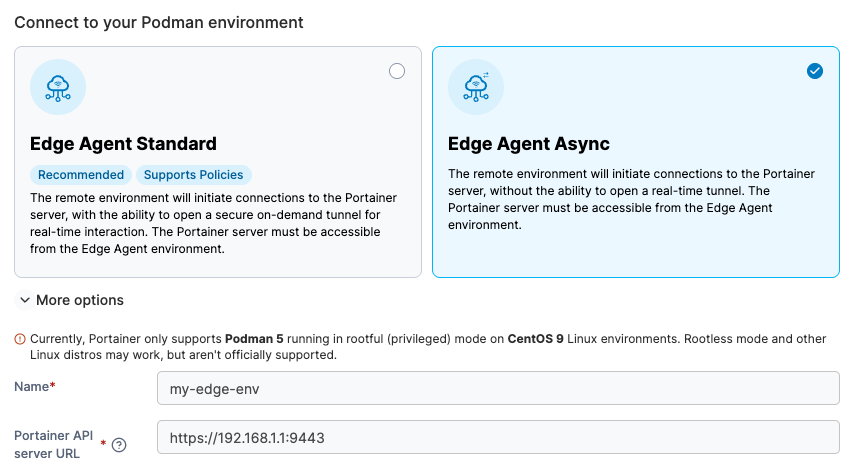853x470 pixels.
Task: Click the checked Edge Agent Async radio indicator
Action: 815,71
